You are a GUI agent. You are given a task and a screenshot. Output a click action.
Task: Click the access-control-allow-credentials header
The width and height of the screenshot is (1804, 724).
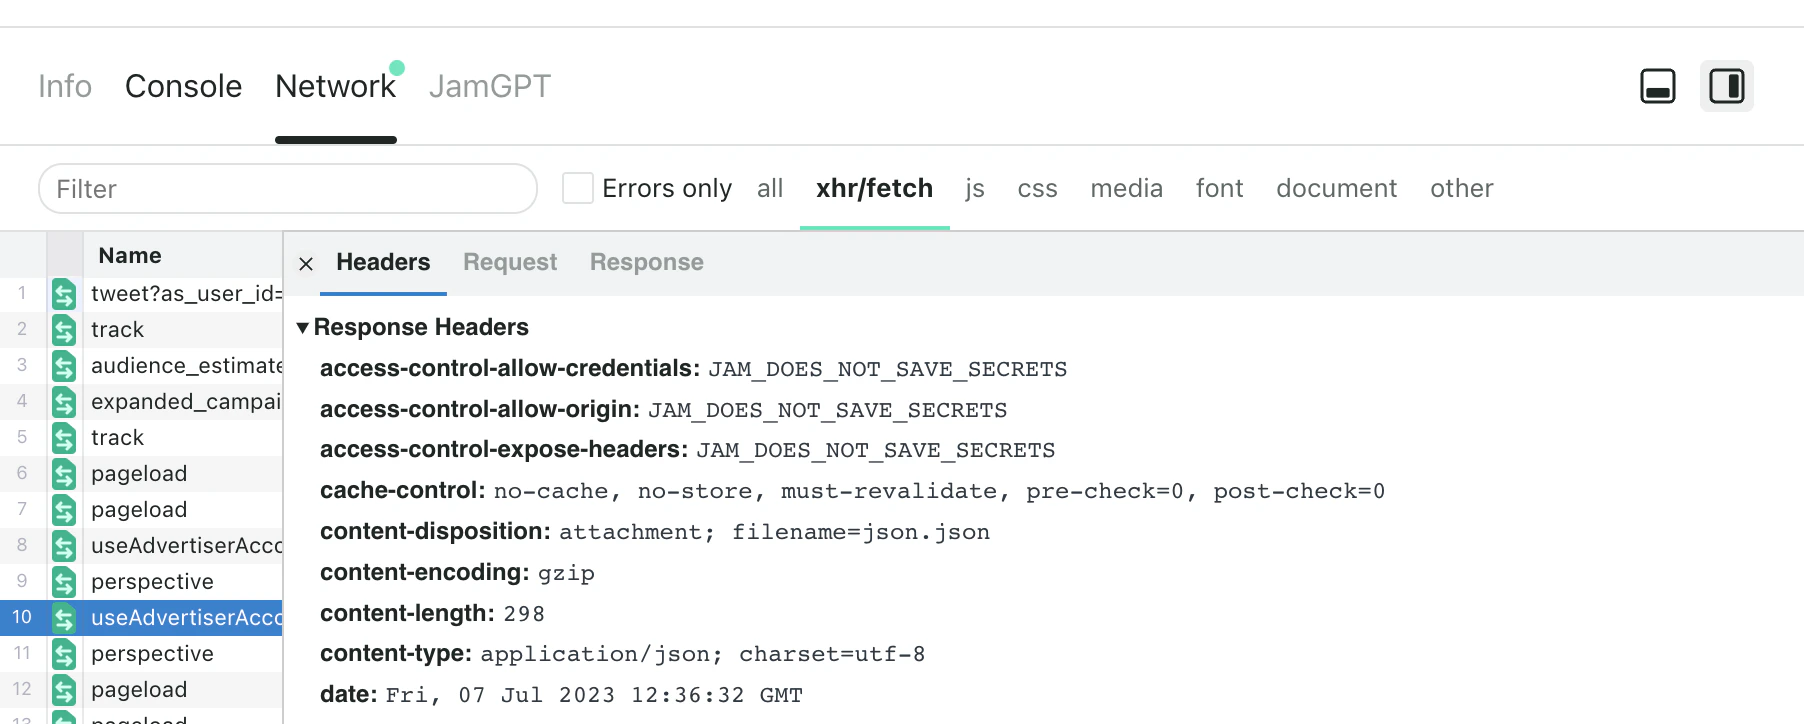(693, 369)
